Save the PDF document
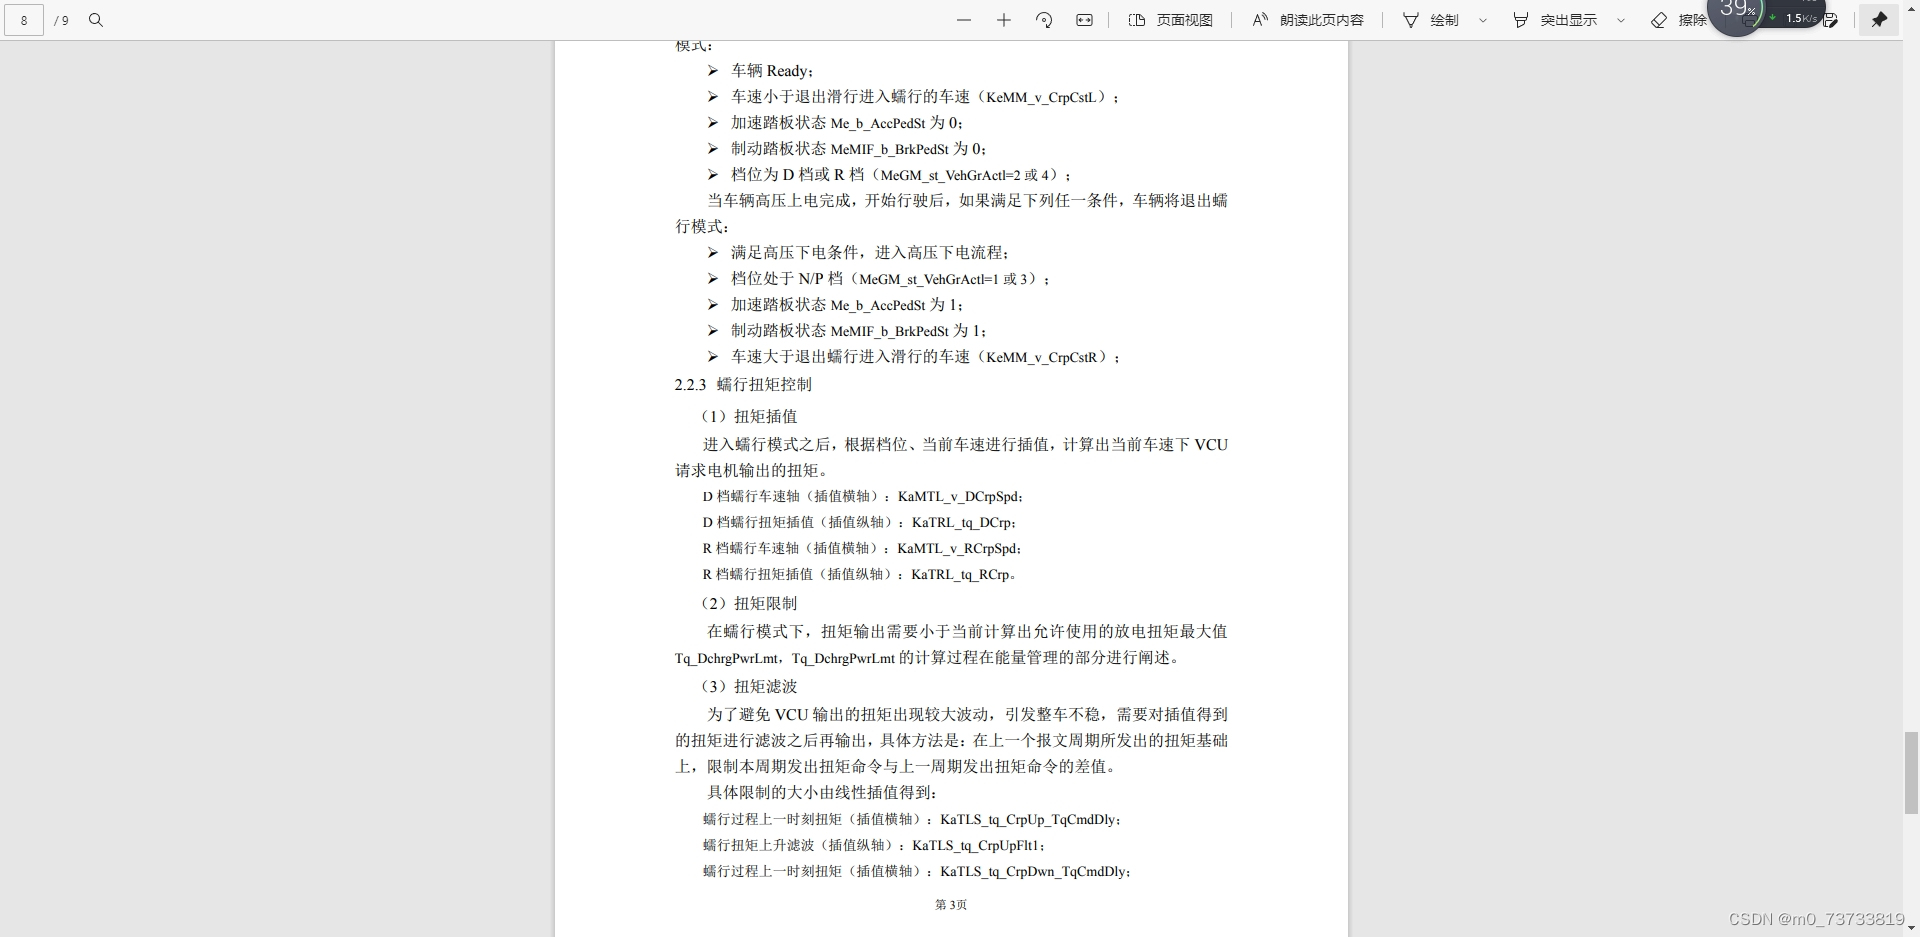The image size is (1920, 937). pyautogui.click(x=1830, y=20)
